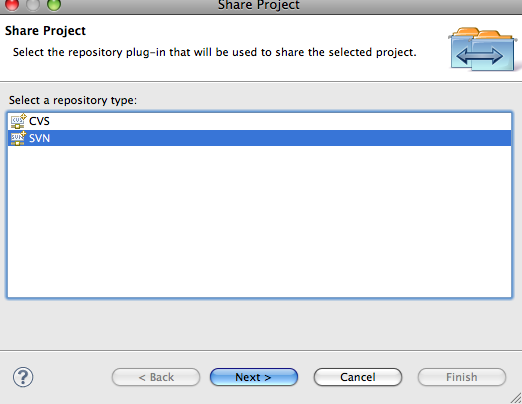This screenshot has height=404, width=522.
Task: Select CVS as the repository type
Action: click(259, 121)
